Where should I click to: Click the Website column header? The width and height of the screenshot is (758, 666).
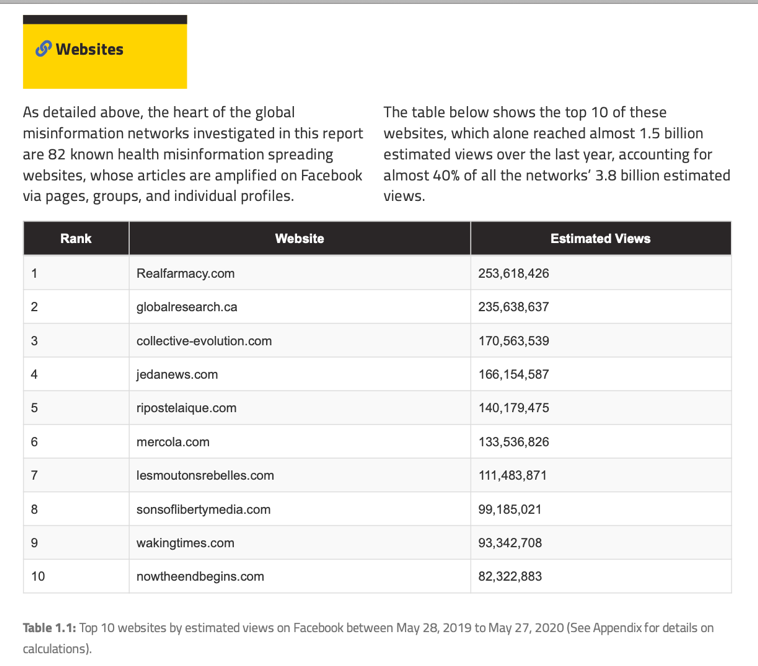click(x=299, y=239)
